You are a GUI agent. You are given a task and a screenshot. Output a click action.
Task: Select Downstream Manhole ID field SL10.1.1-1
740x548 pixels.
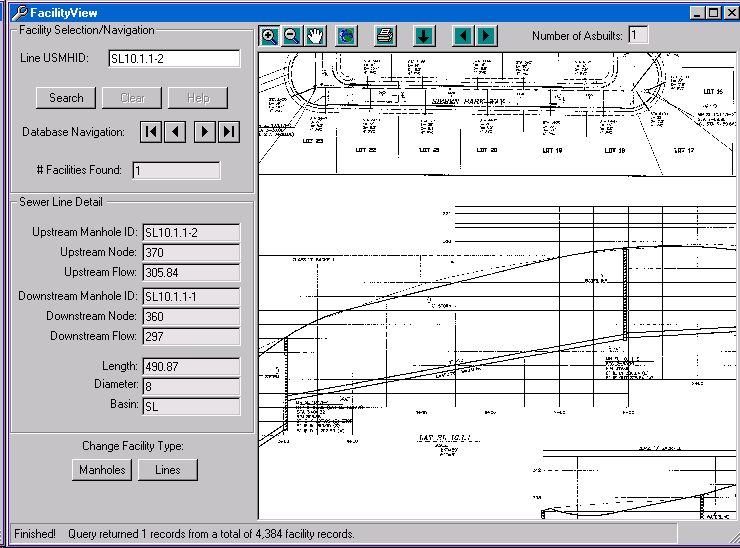pyautogui.click(x=191, y=297)
